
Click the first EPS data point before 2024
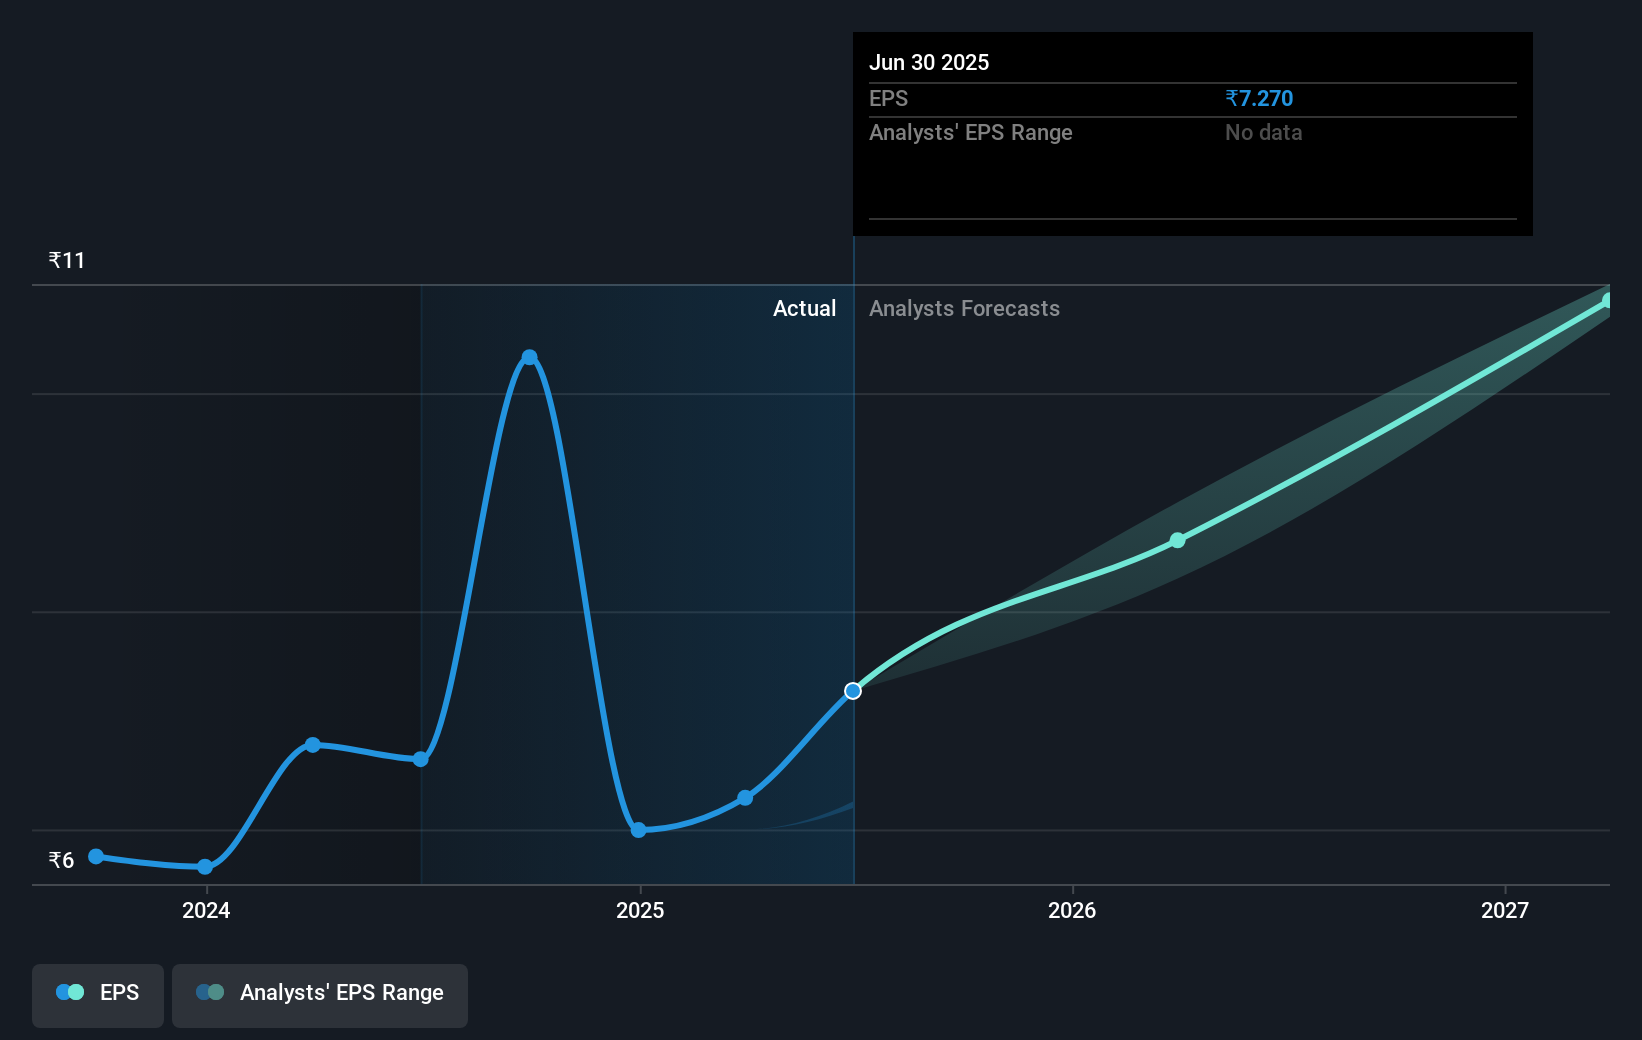click(x=96, y=856)
